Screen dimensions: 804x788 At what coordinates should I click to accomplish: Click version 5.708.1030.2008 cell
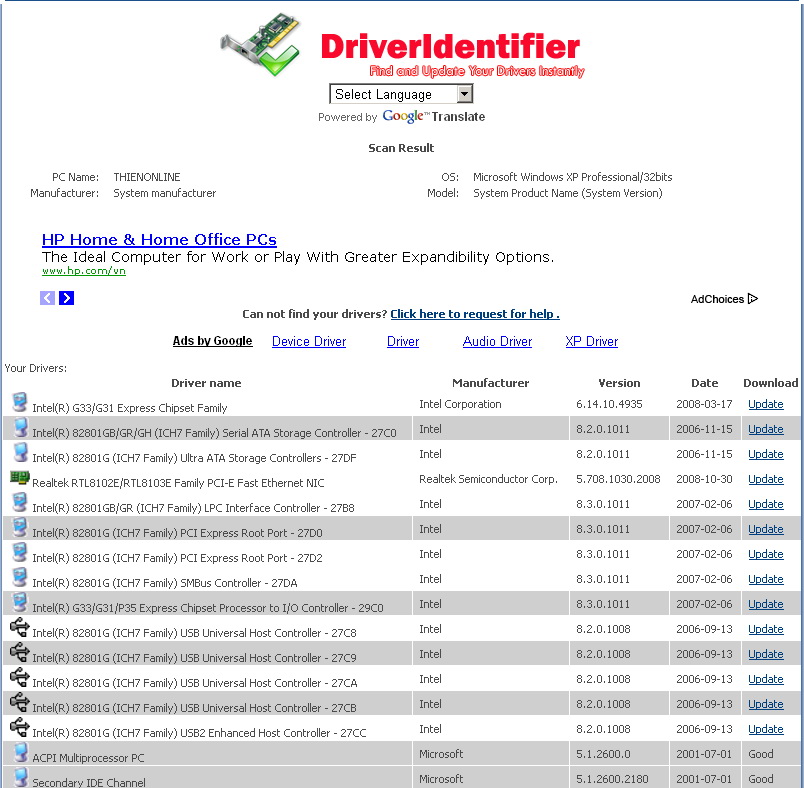tap(618, 479)
